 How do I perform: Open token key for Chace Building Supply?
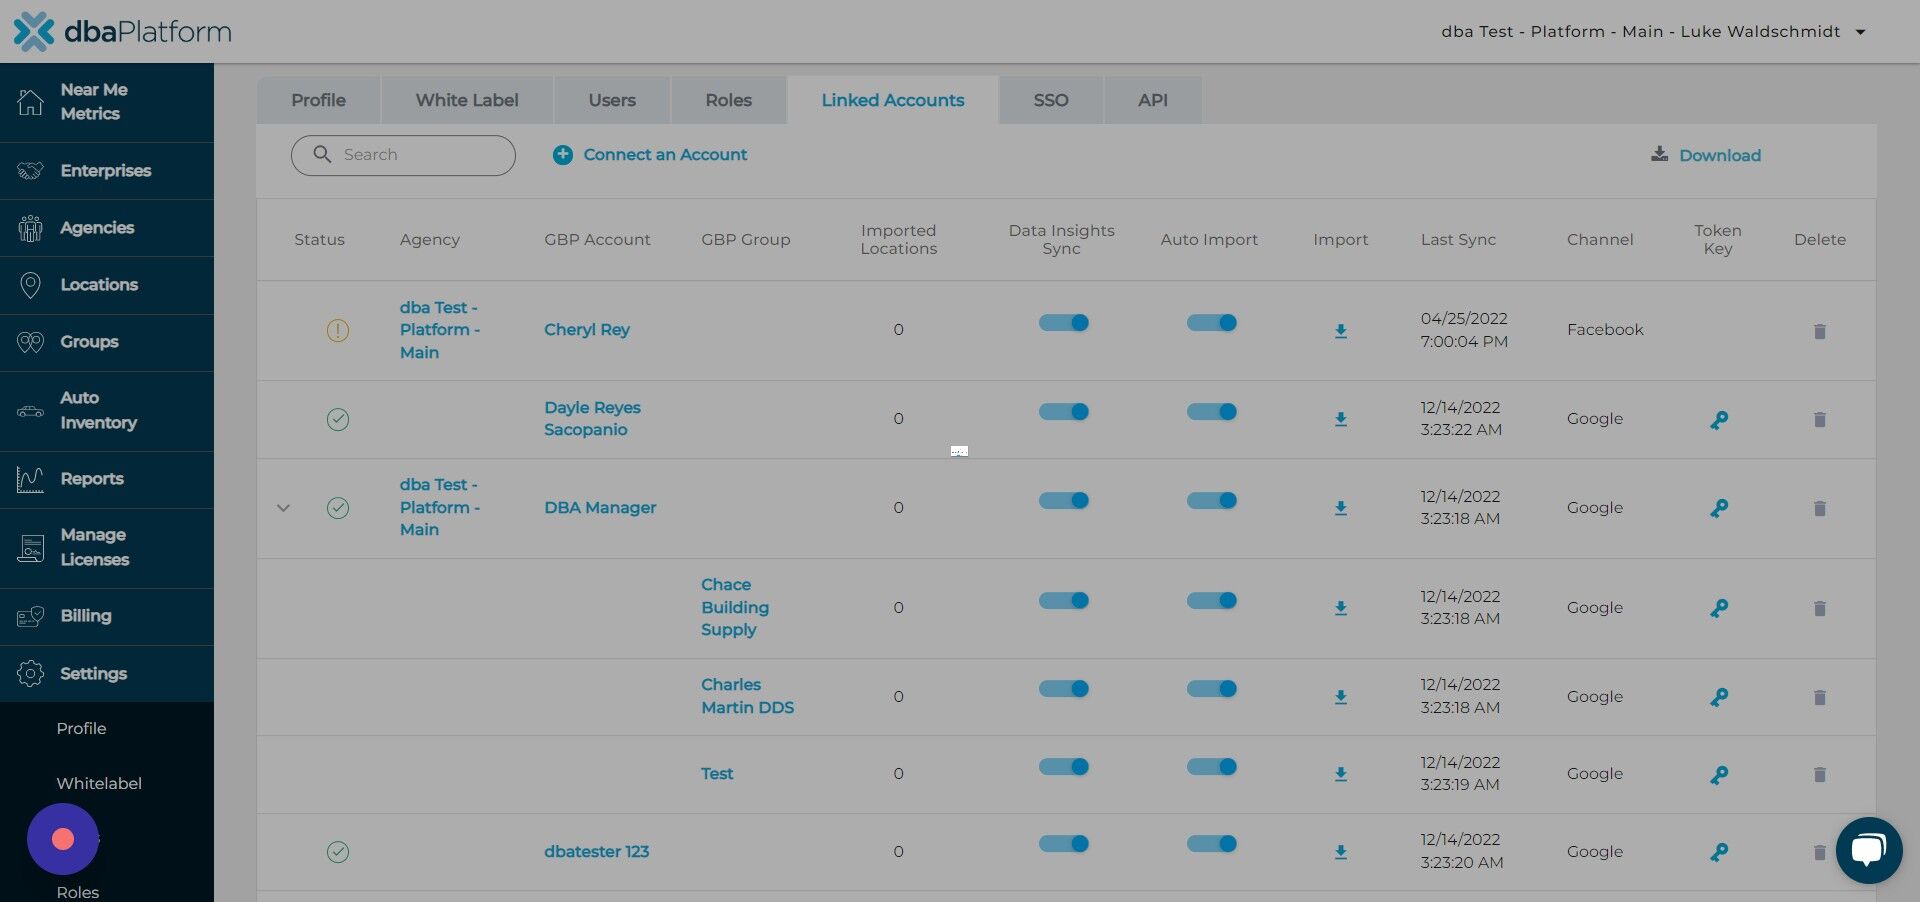[1719, 608]
